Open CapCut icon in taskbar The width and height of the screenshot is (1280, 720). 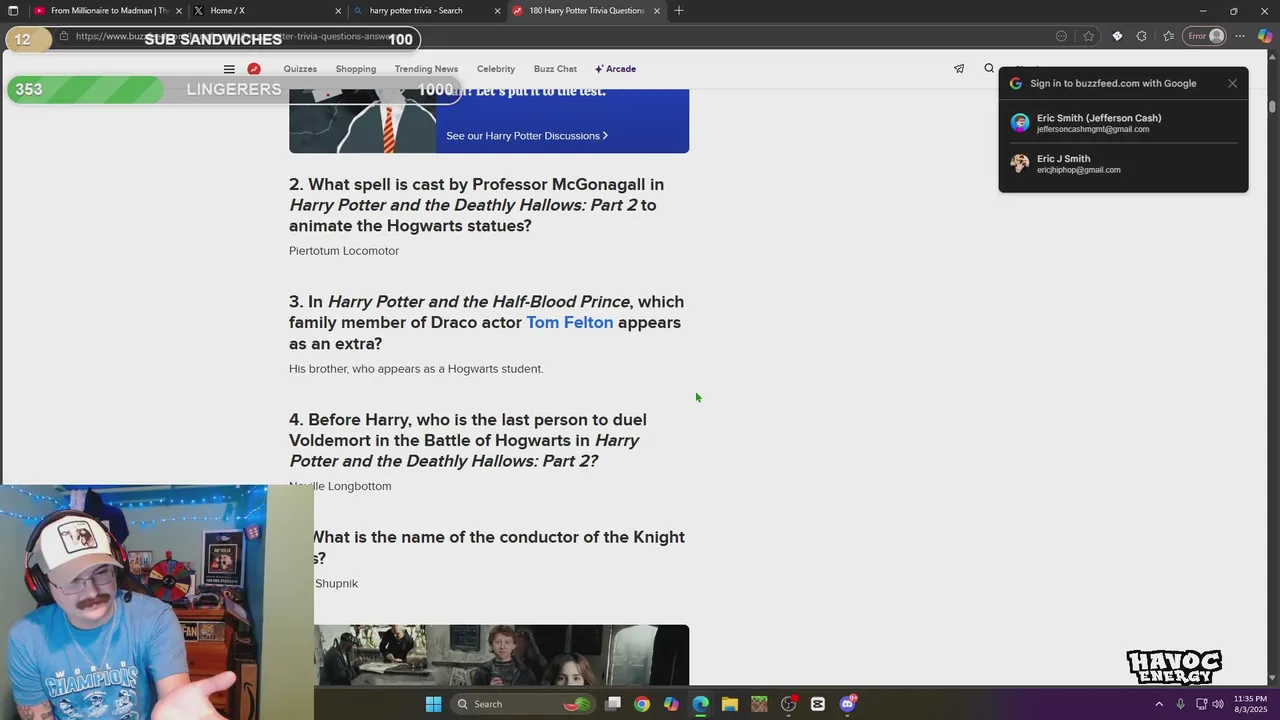pyautogui.click(x=818, y=704)
